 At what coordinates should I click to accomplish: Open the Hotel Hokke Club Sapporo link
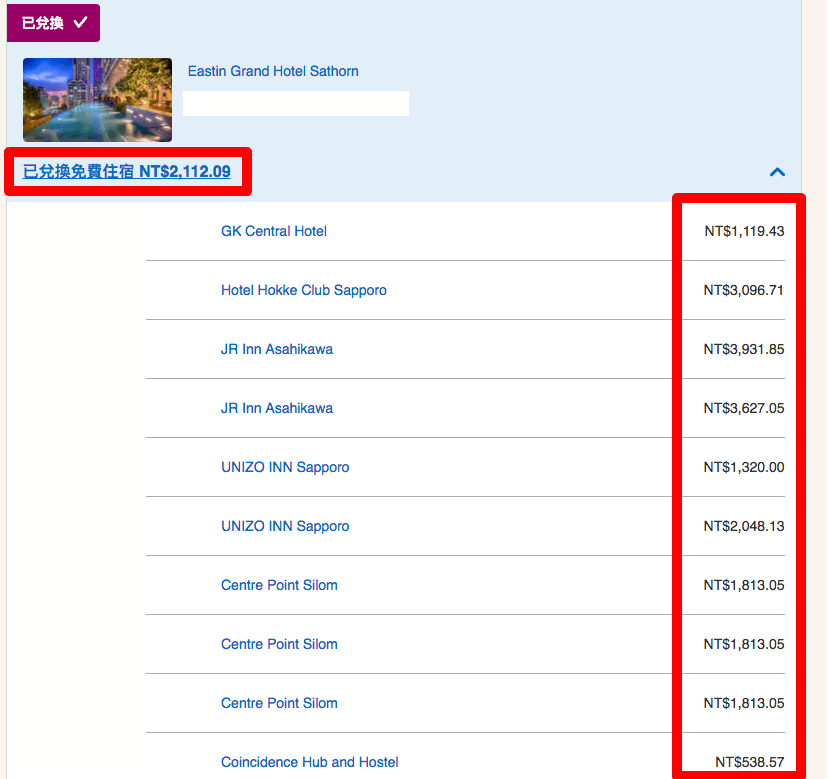click(x=304, y=290)
